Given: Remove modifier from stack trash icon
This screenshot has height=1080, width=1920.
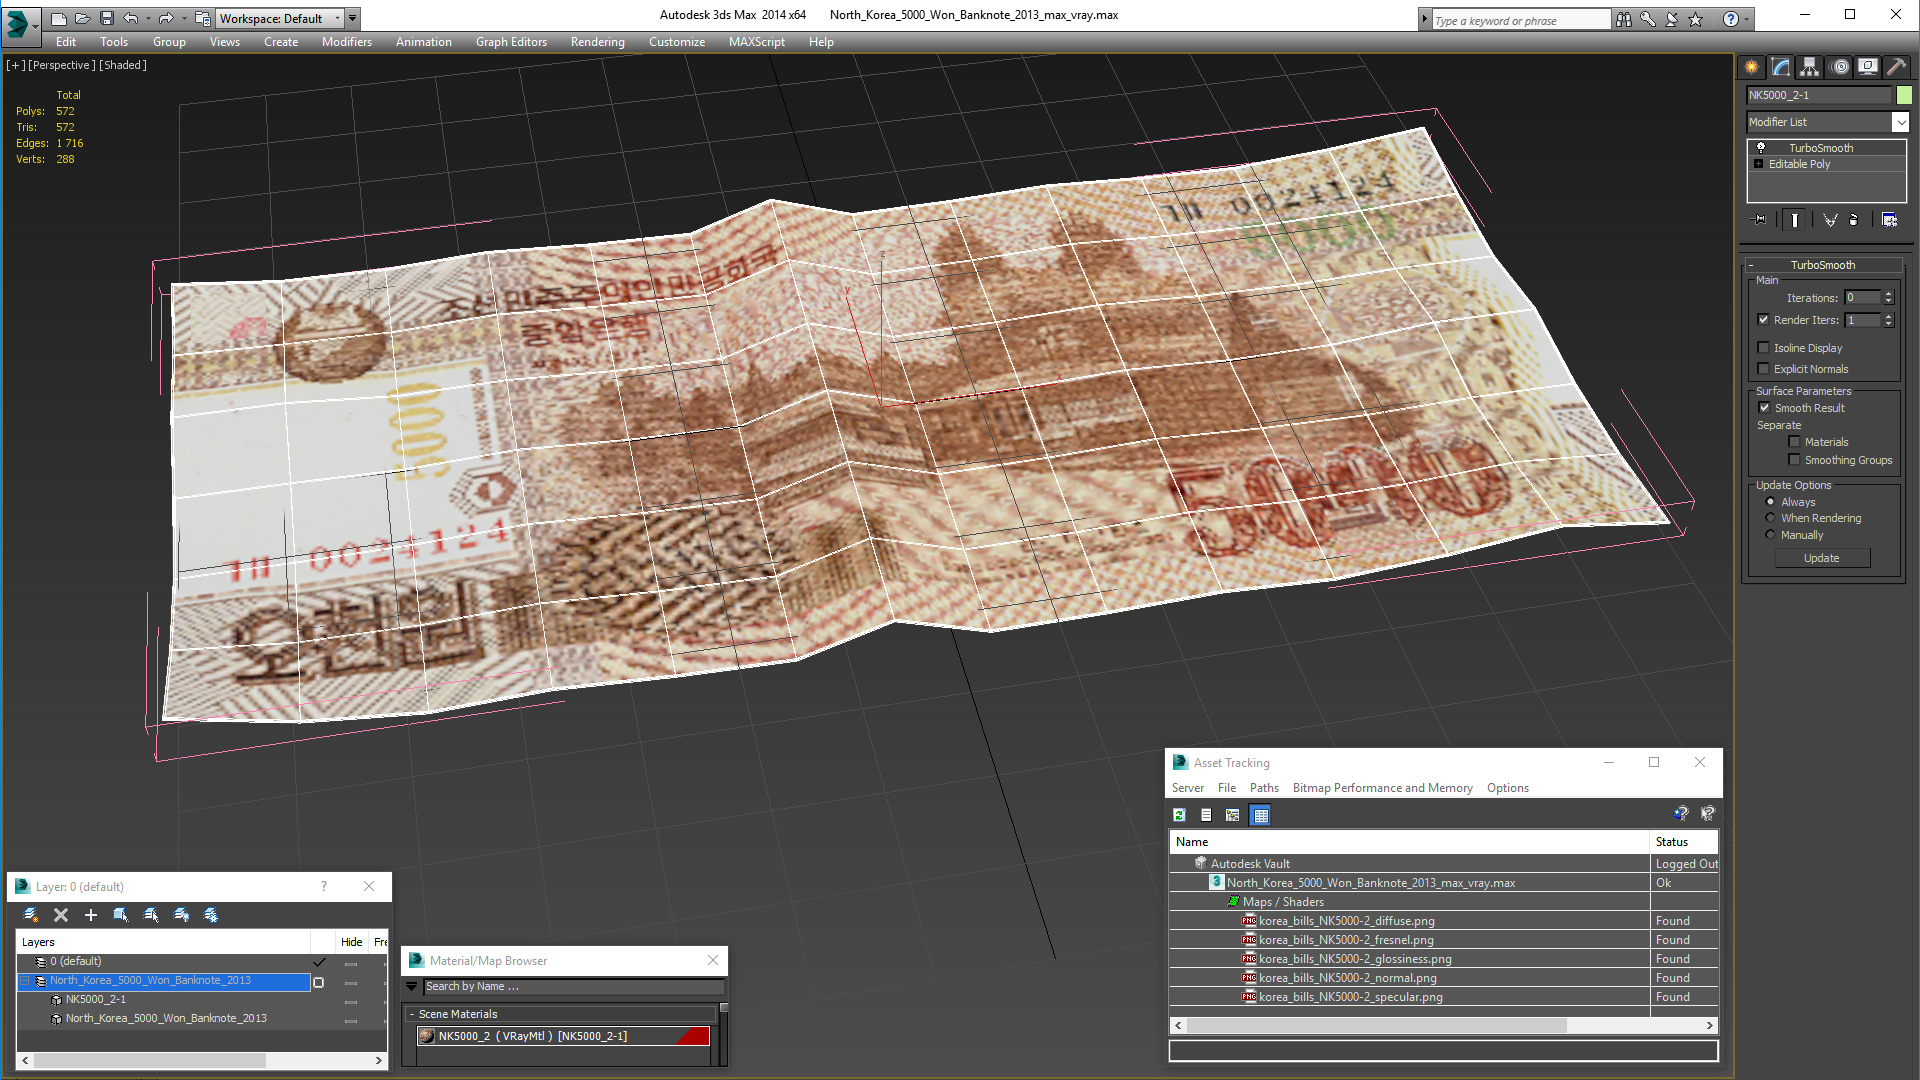Looking at the screenshot, I should (1854, 220).
